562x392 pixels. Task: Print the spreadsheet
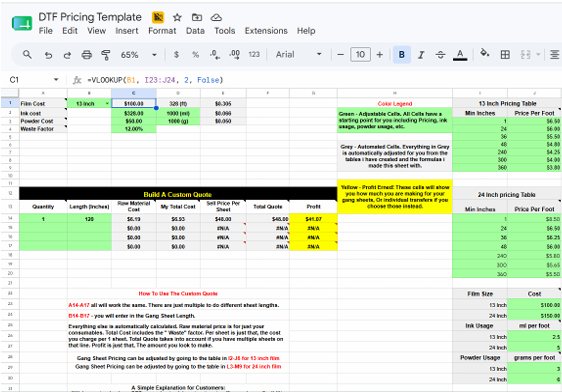[x=86, y=55]
